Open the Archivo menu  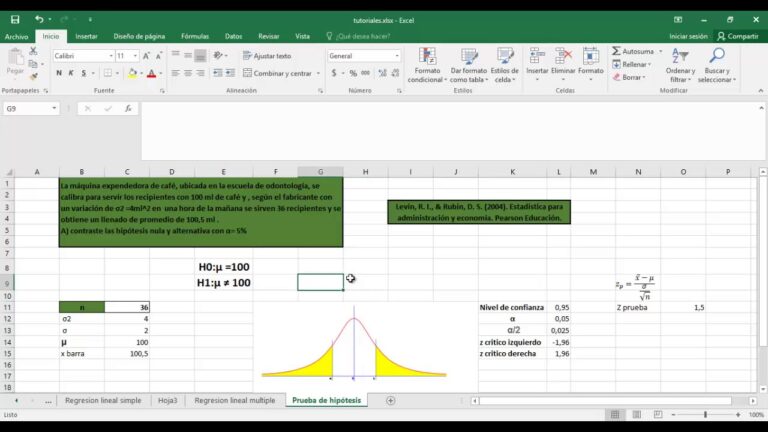click(x=16, y=36)
